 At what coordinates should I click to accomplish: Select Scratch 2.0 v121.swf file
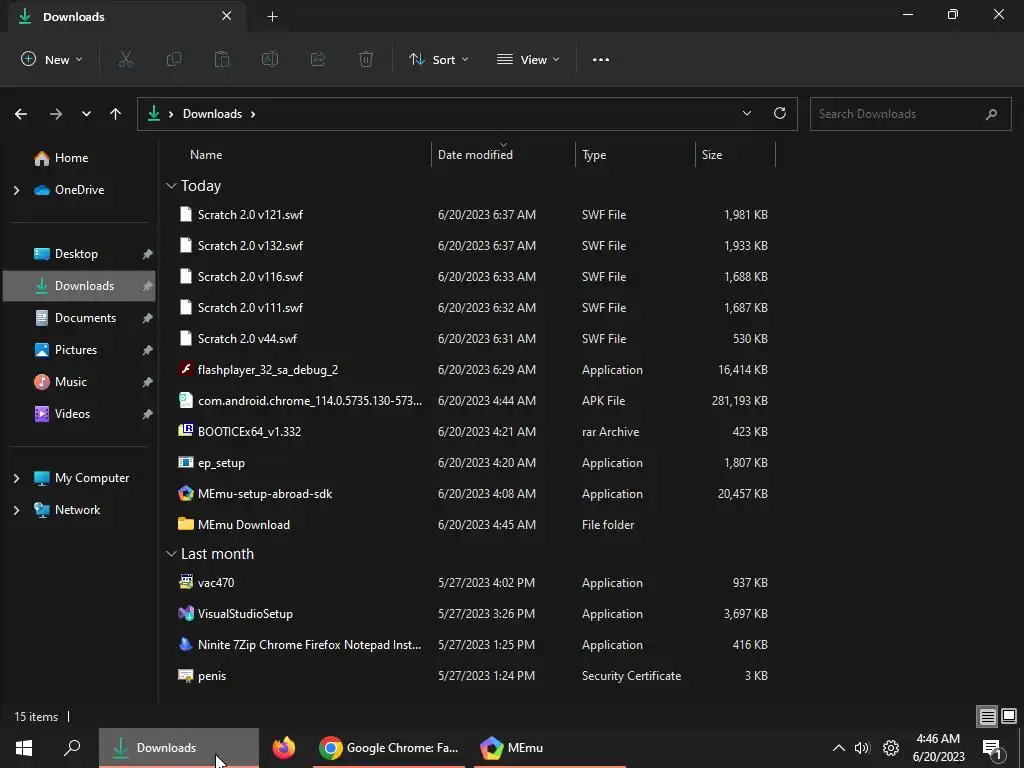pos(473,215)
